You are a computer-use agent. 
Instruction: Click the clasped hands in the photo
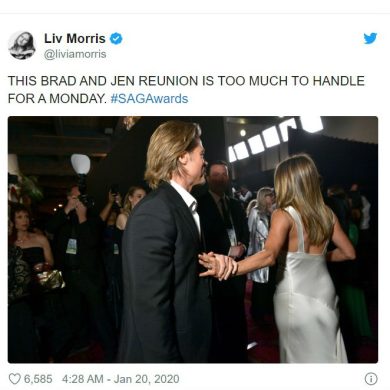tap(217, 265)
